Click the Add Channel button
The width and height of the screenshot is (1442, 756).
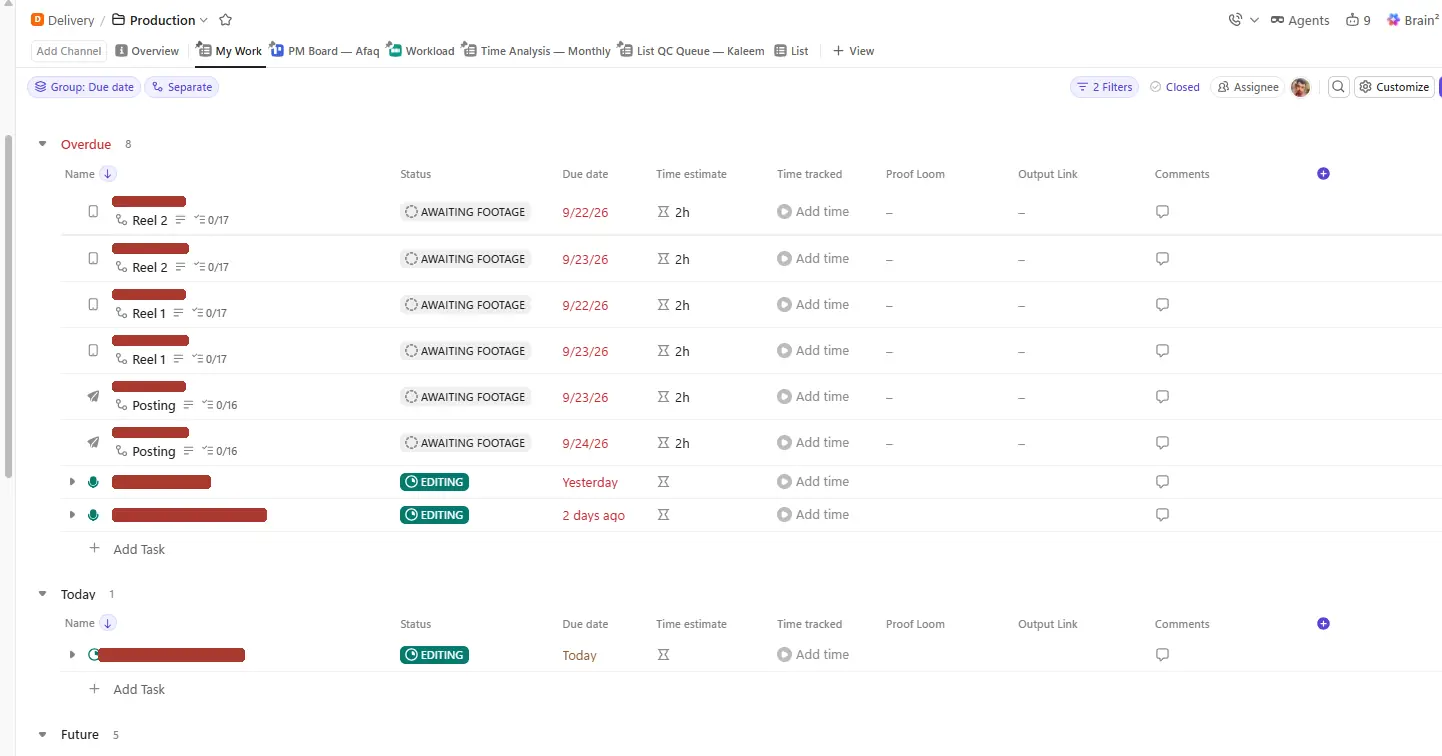pyautogui.click(x=69, y=51)
